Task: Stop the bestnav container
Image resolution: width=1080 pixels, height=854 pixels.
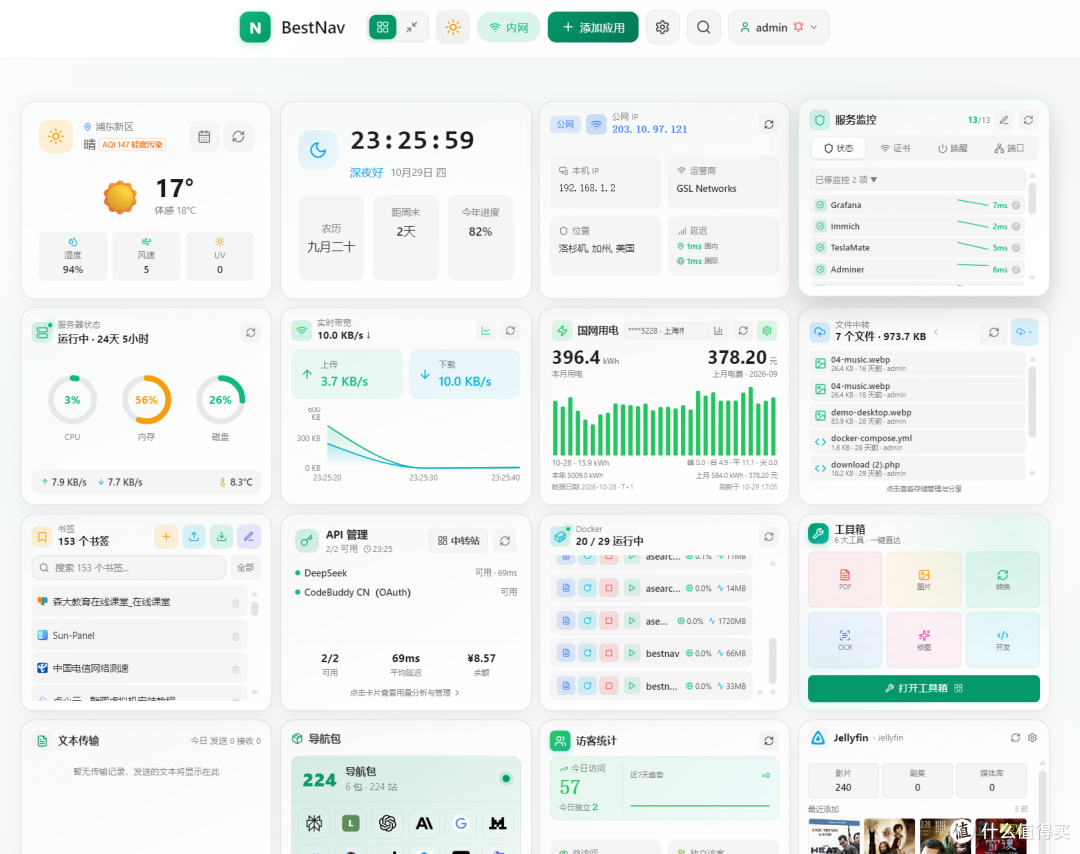Action: pos(609,653)
